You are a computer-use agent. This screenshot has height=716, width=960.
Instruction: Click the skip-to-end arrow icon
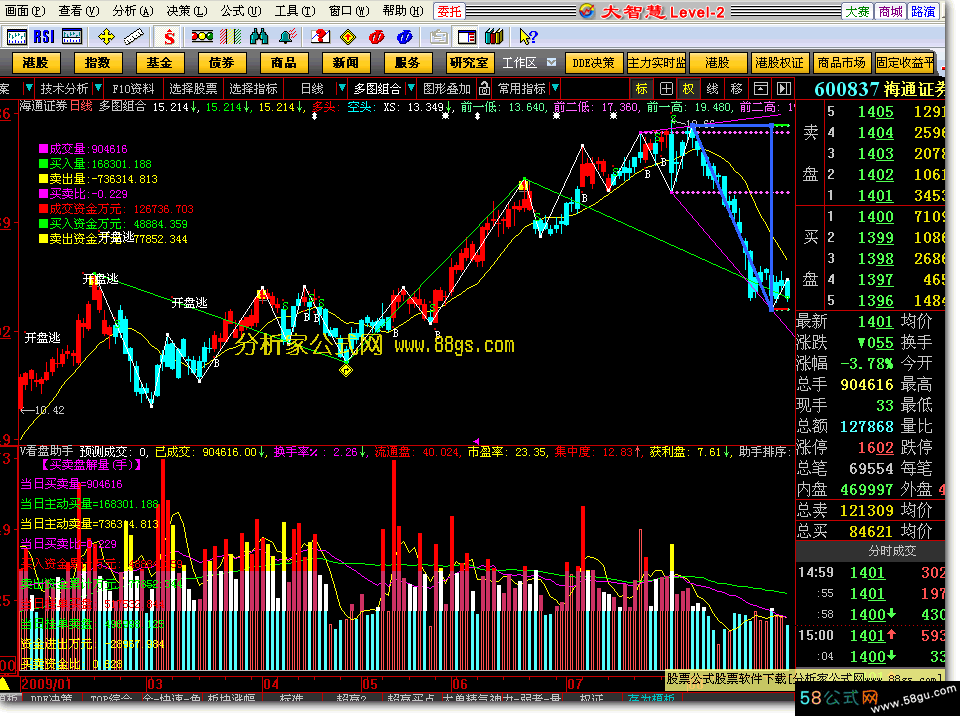[x=784, y=89]
